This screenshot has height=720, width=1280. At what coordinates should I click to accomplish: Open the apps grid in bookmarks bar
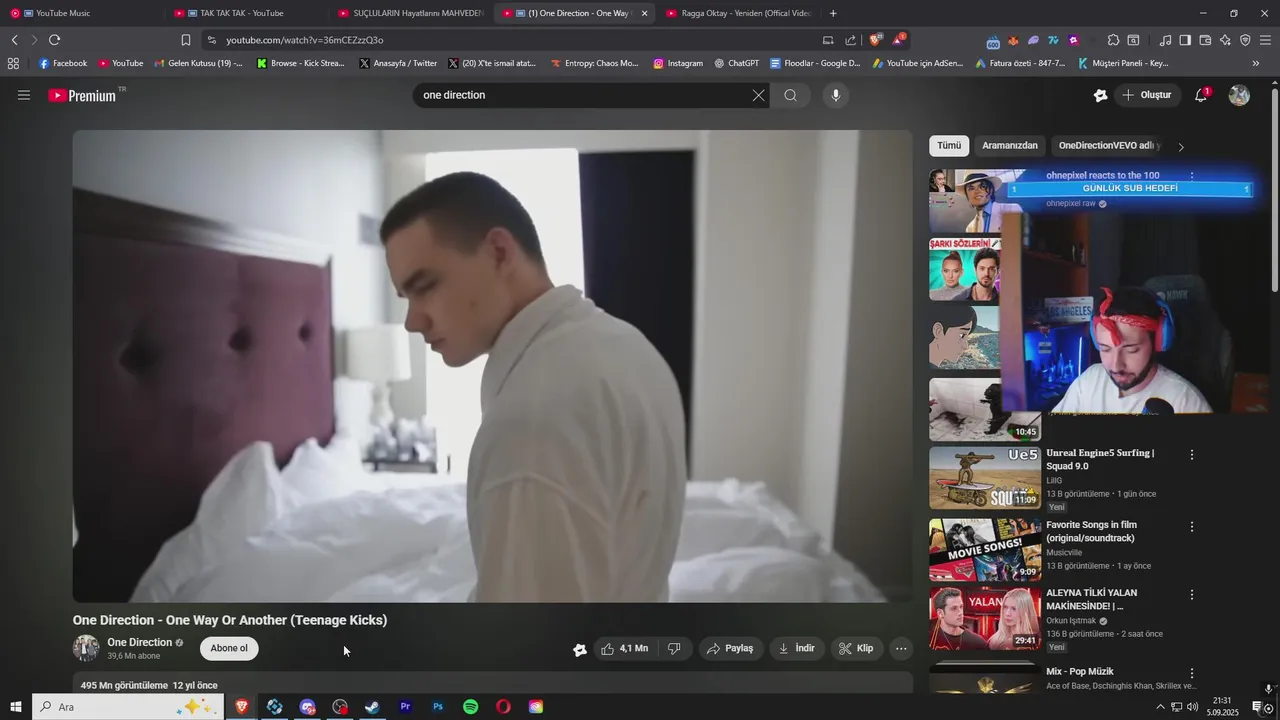[13, 63]
